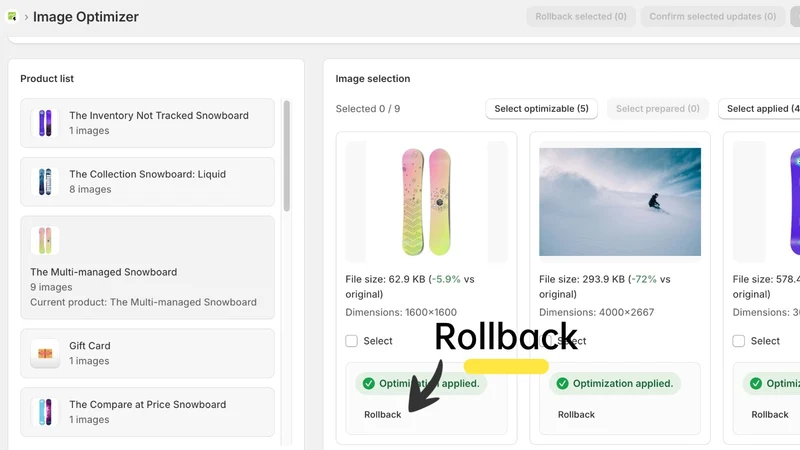Screen dimensions: 800x450
Task: Rollback the 4000×2667 mountain image
Action: pyautogui.click(x=576, y=415)
